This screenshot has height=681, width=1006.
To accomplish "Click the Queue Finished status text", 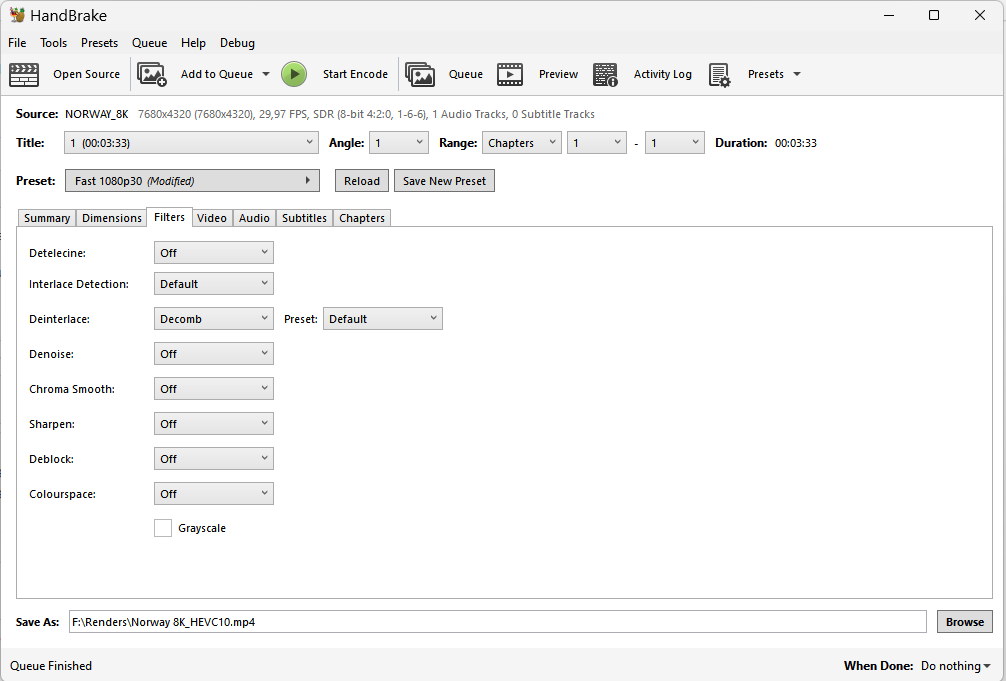I will [x=51, y=666].
